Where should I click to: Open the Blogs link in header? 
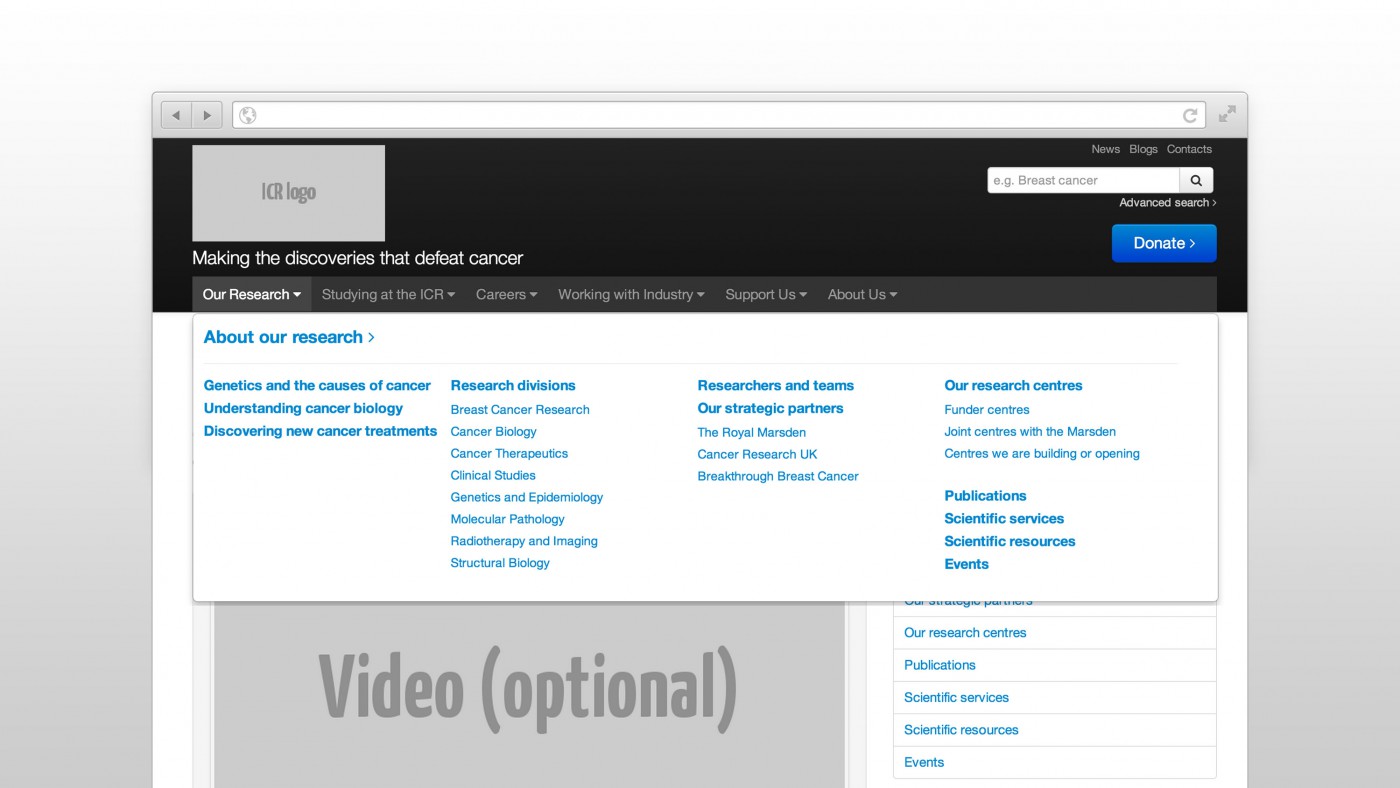pos(1143,149)
